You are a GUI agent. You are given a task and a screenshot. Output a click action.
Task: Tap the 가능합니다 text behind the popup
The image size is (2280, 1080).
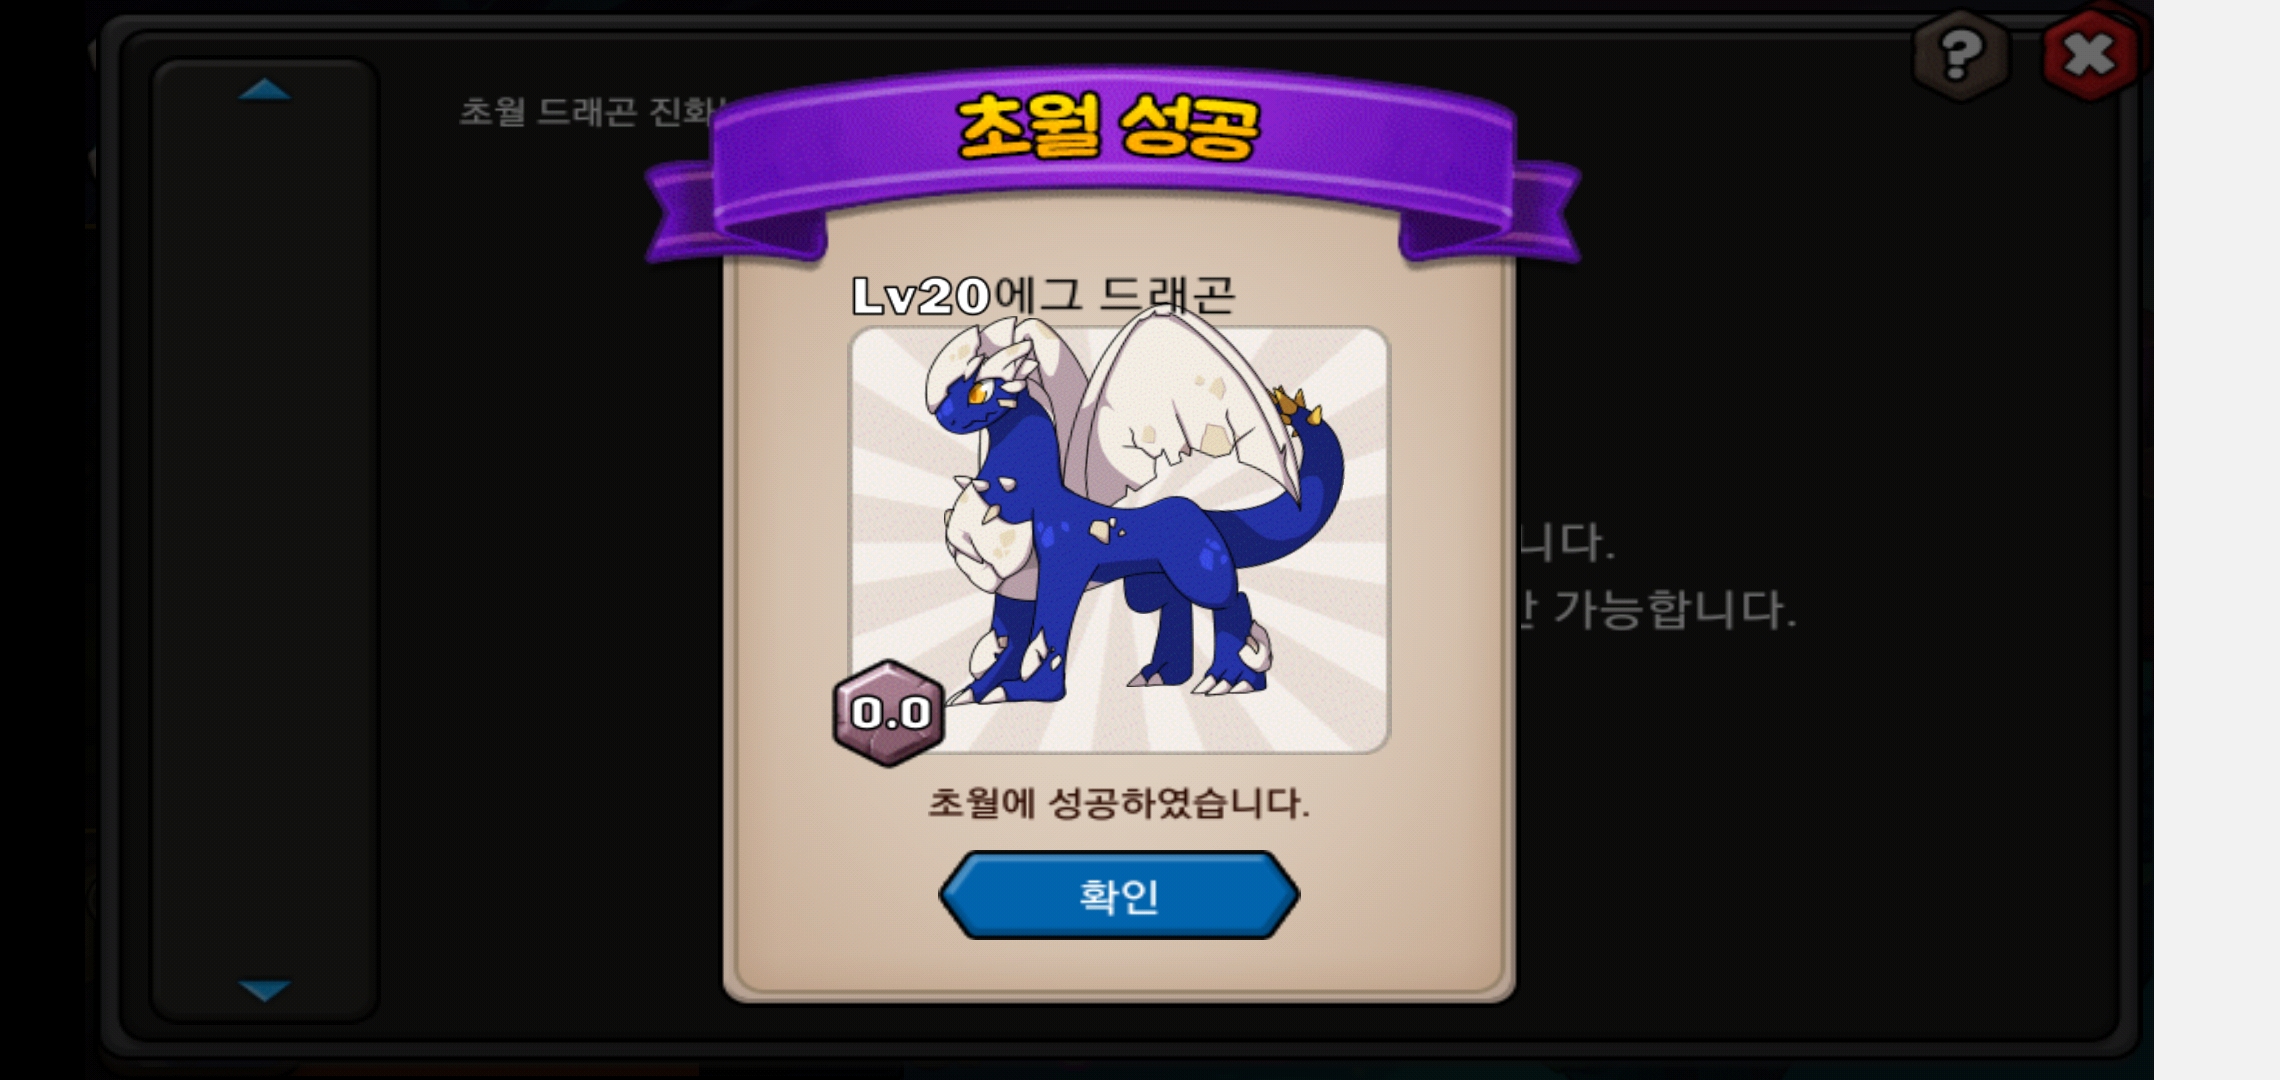[1675, 609]
